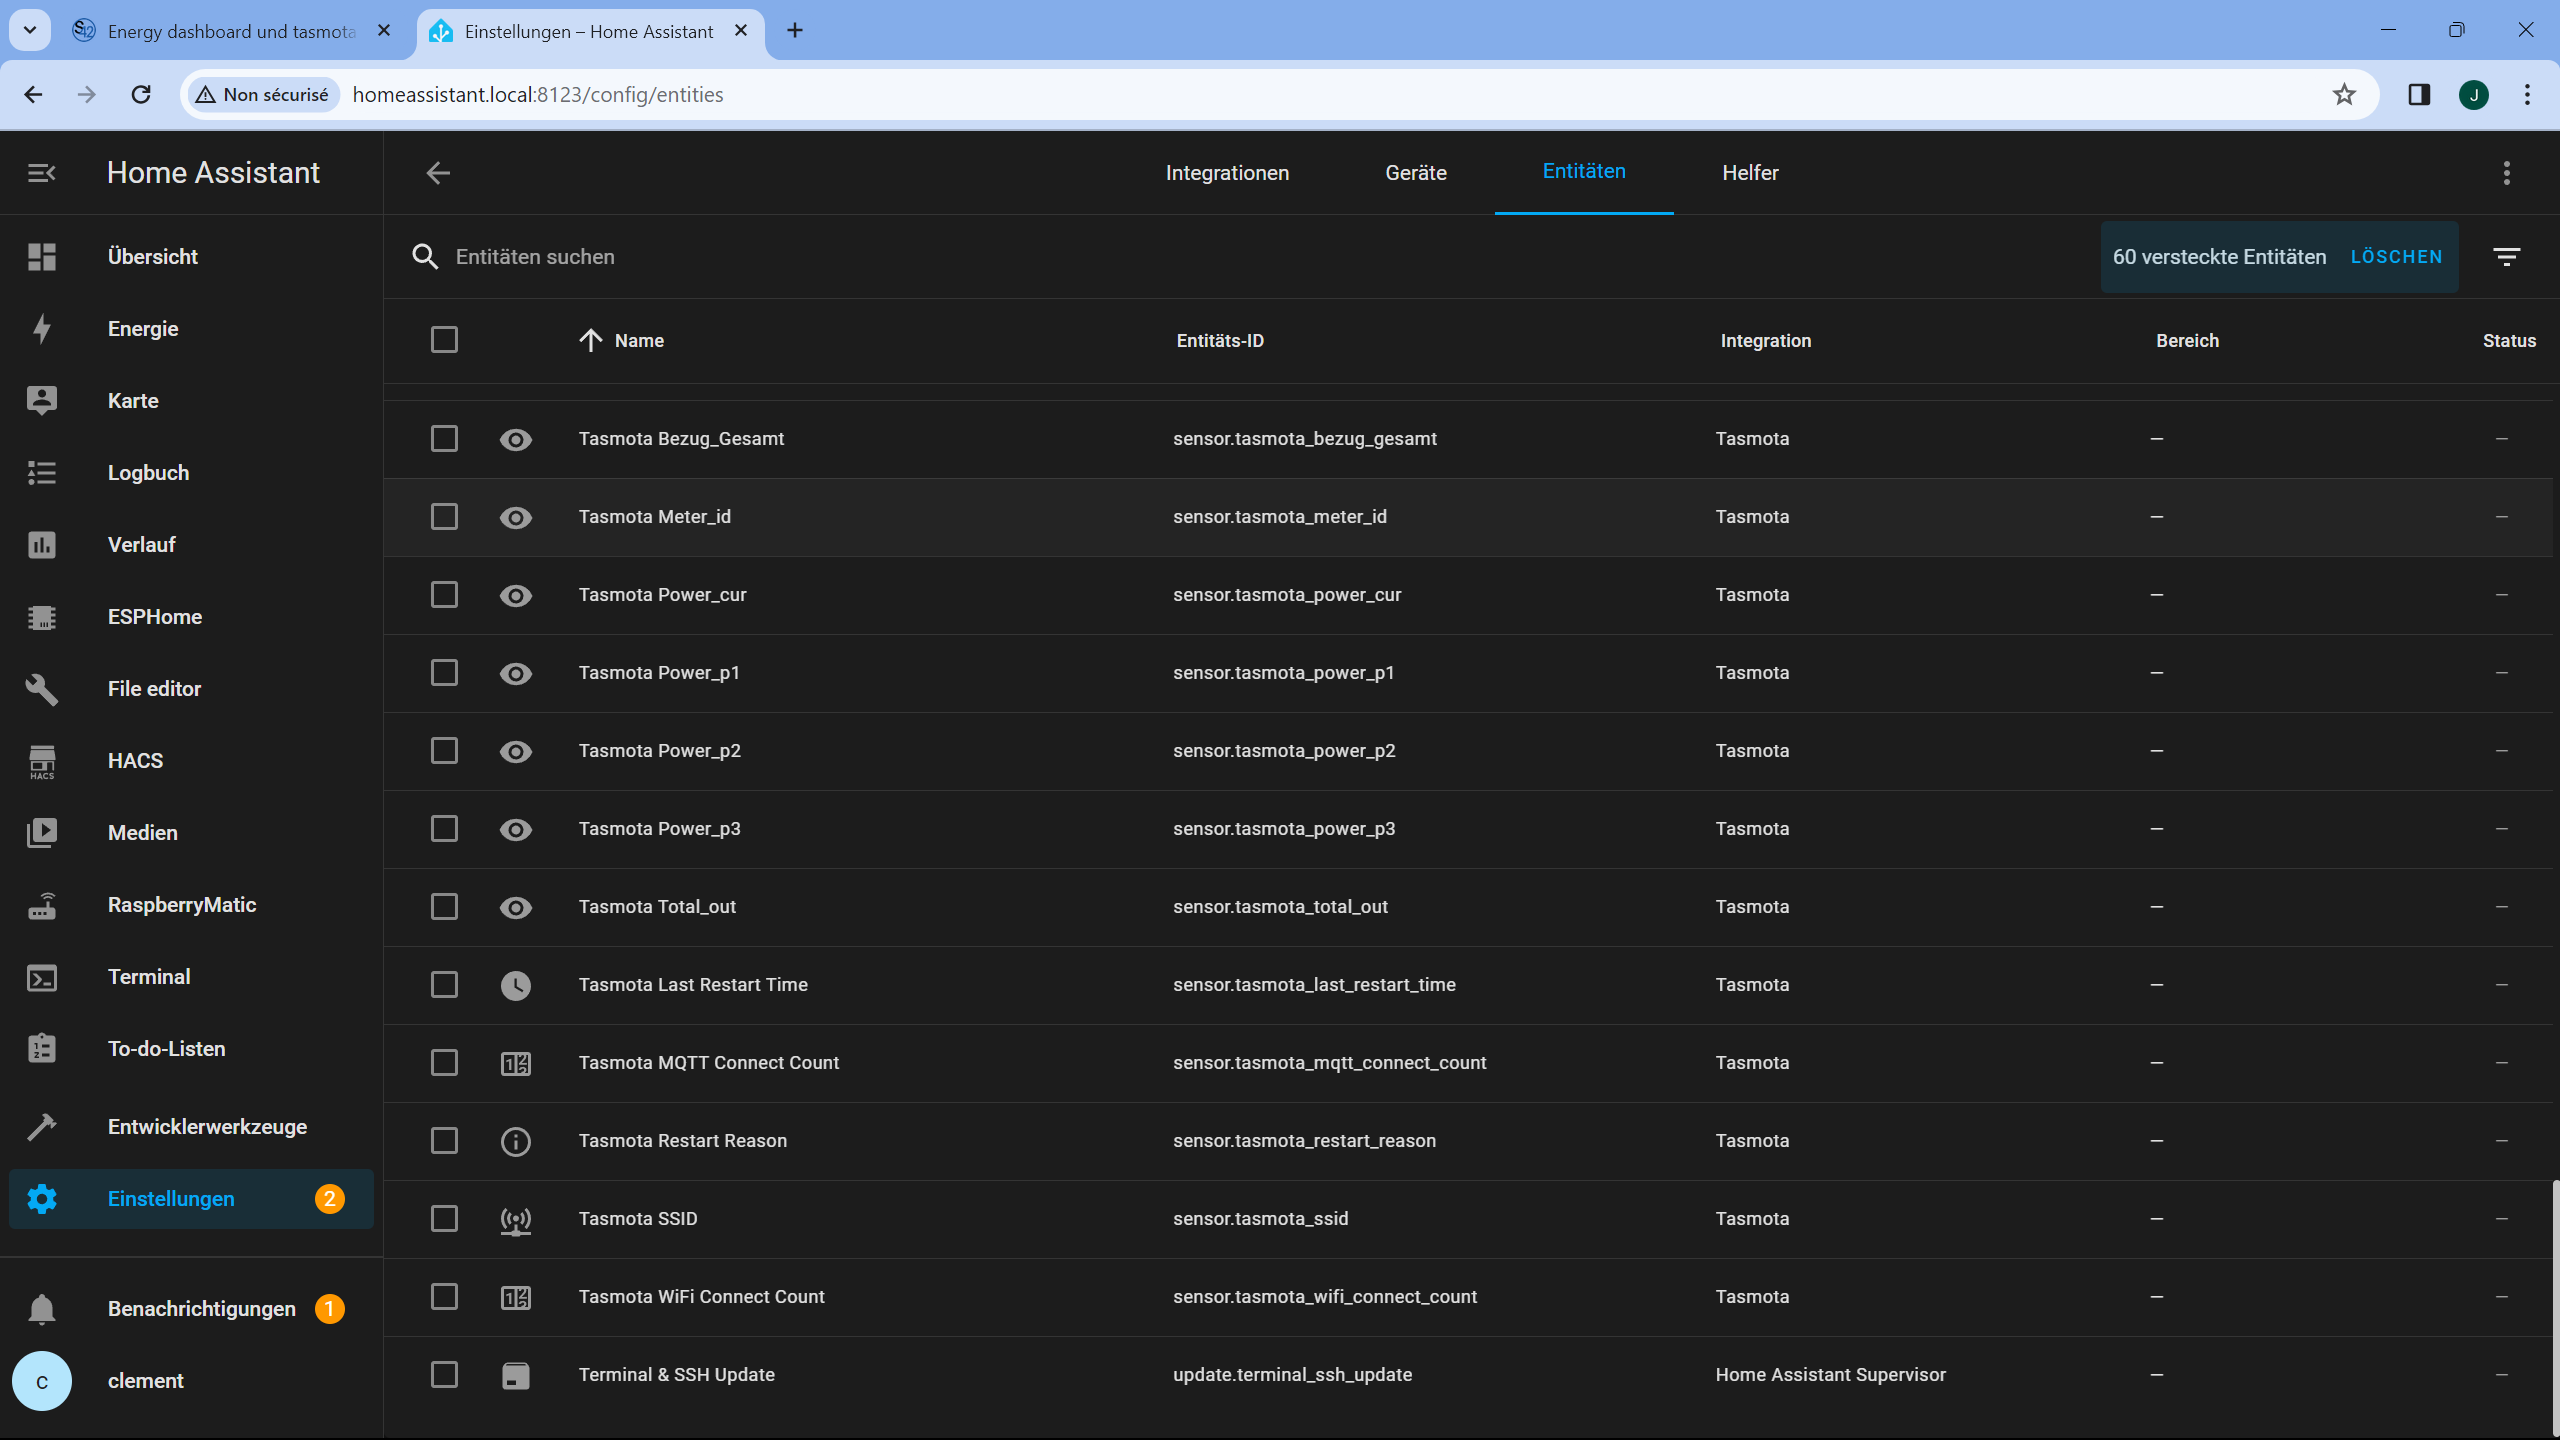2560x1440 pixels.
Task: Check the Terminal & SSH Update checkbox
Action: click(444, 1375)
